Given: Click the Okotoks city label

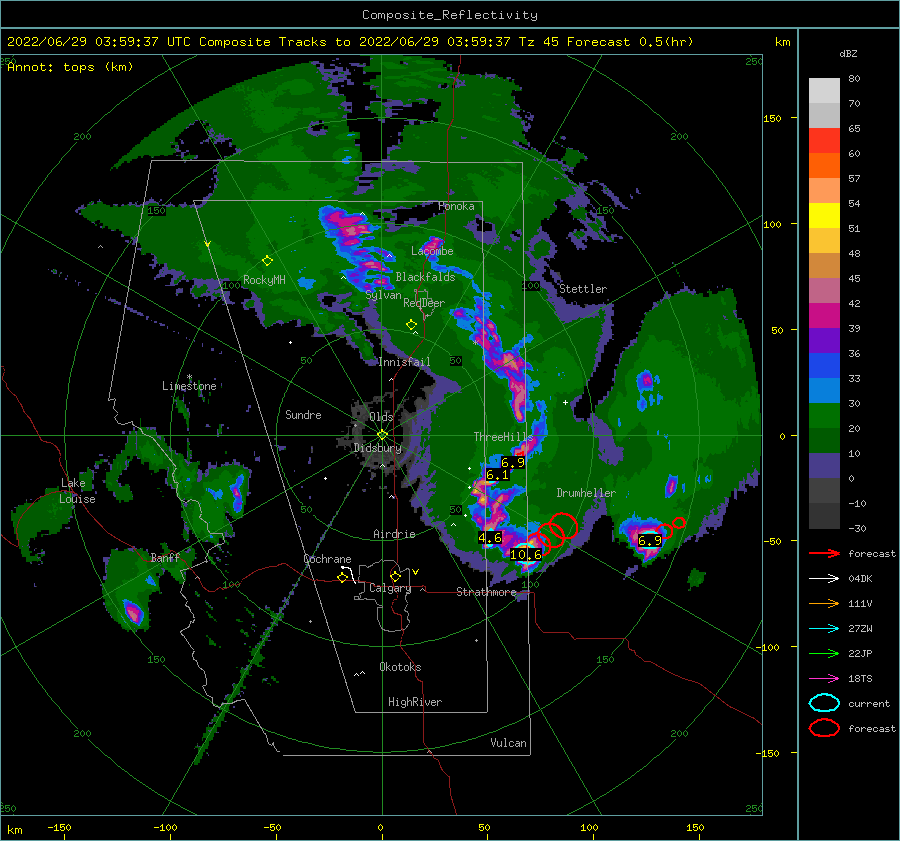Looking at the screenshot, I should 401,667.
